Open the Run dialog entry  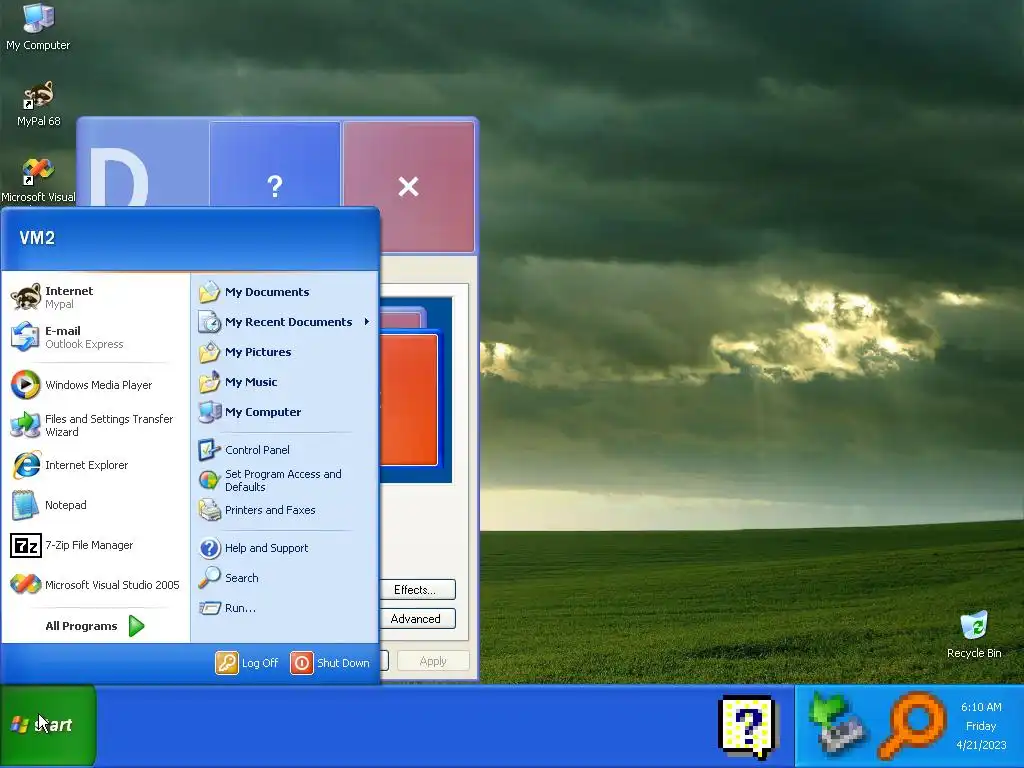pyautogui.click(x=285, y=608)
